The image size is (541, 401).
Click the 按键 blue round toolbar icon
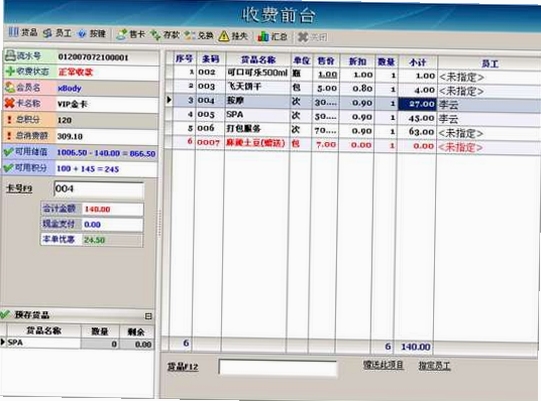(81, 33)
